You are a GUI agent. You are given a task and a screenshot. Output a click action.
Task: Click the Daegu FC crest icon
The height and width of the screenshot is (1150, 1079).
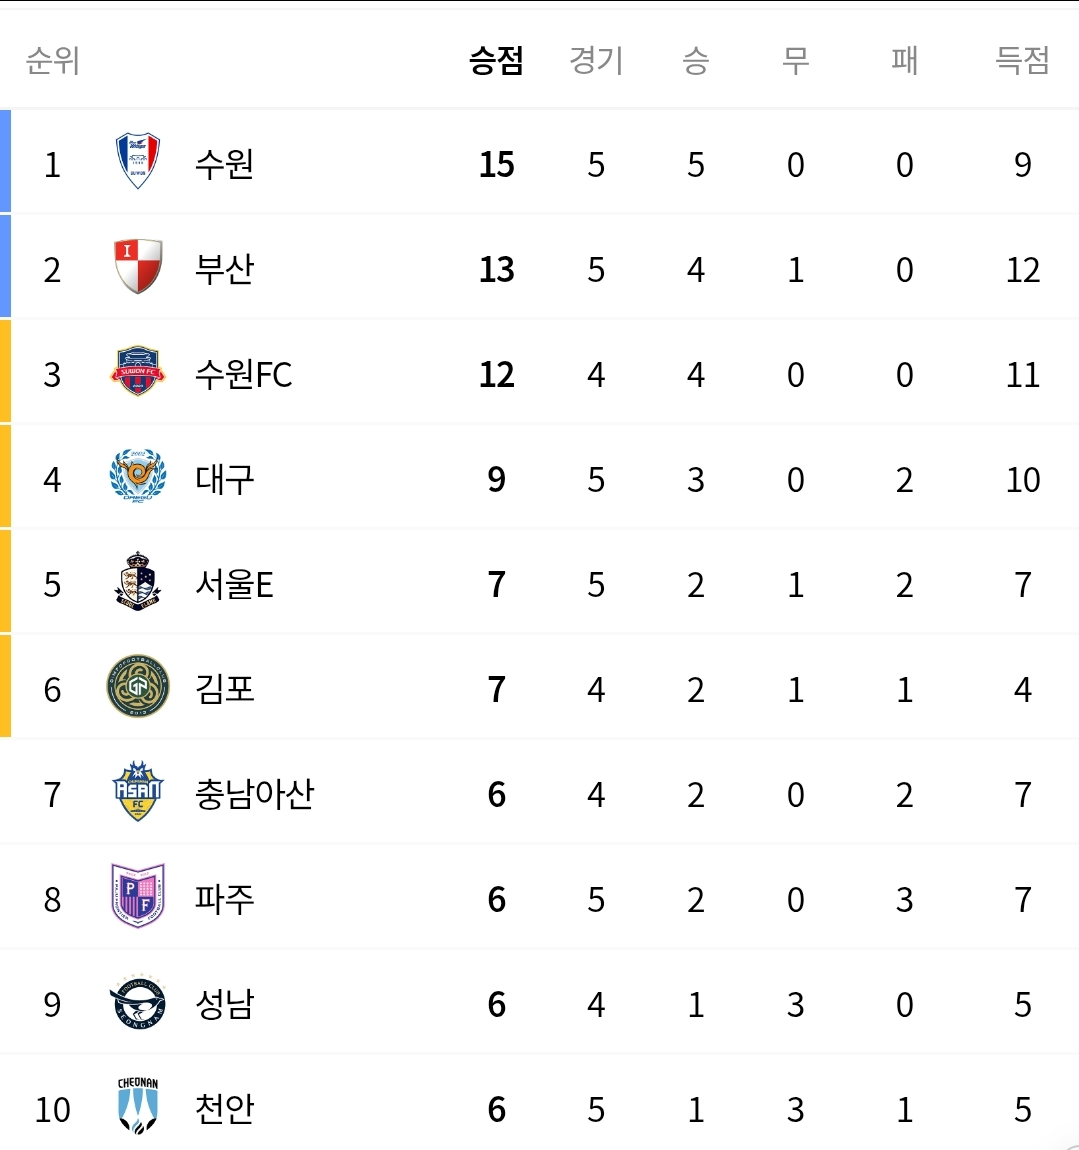tap(138, 477)
